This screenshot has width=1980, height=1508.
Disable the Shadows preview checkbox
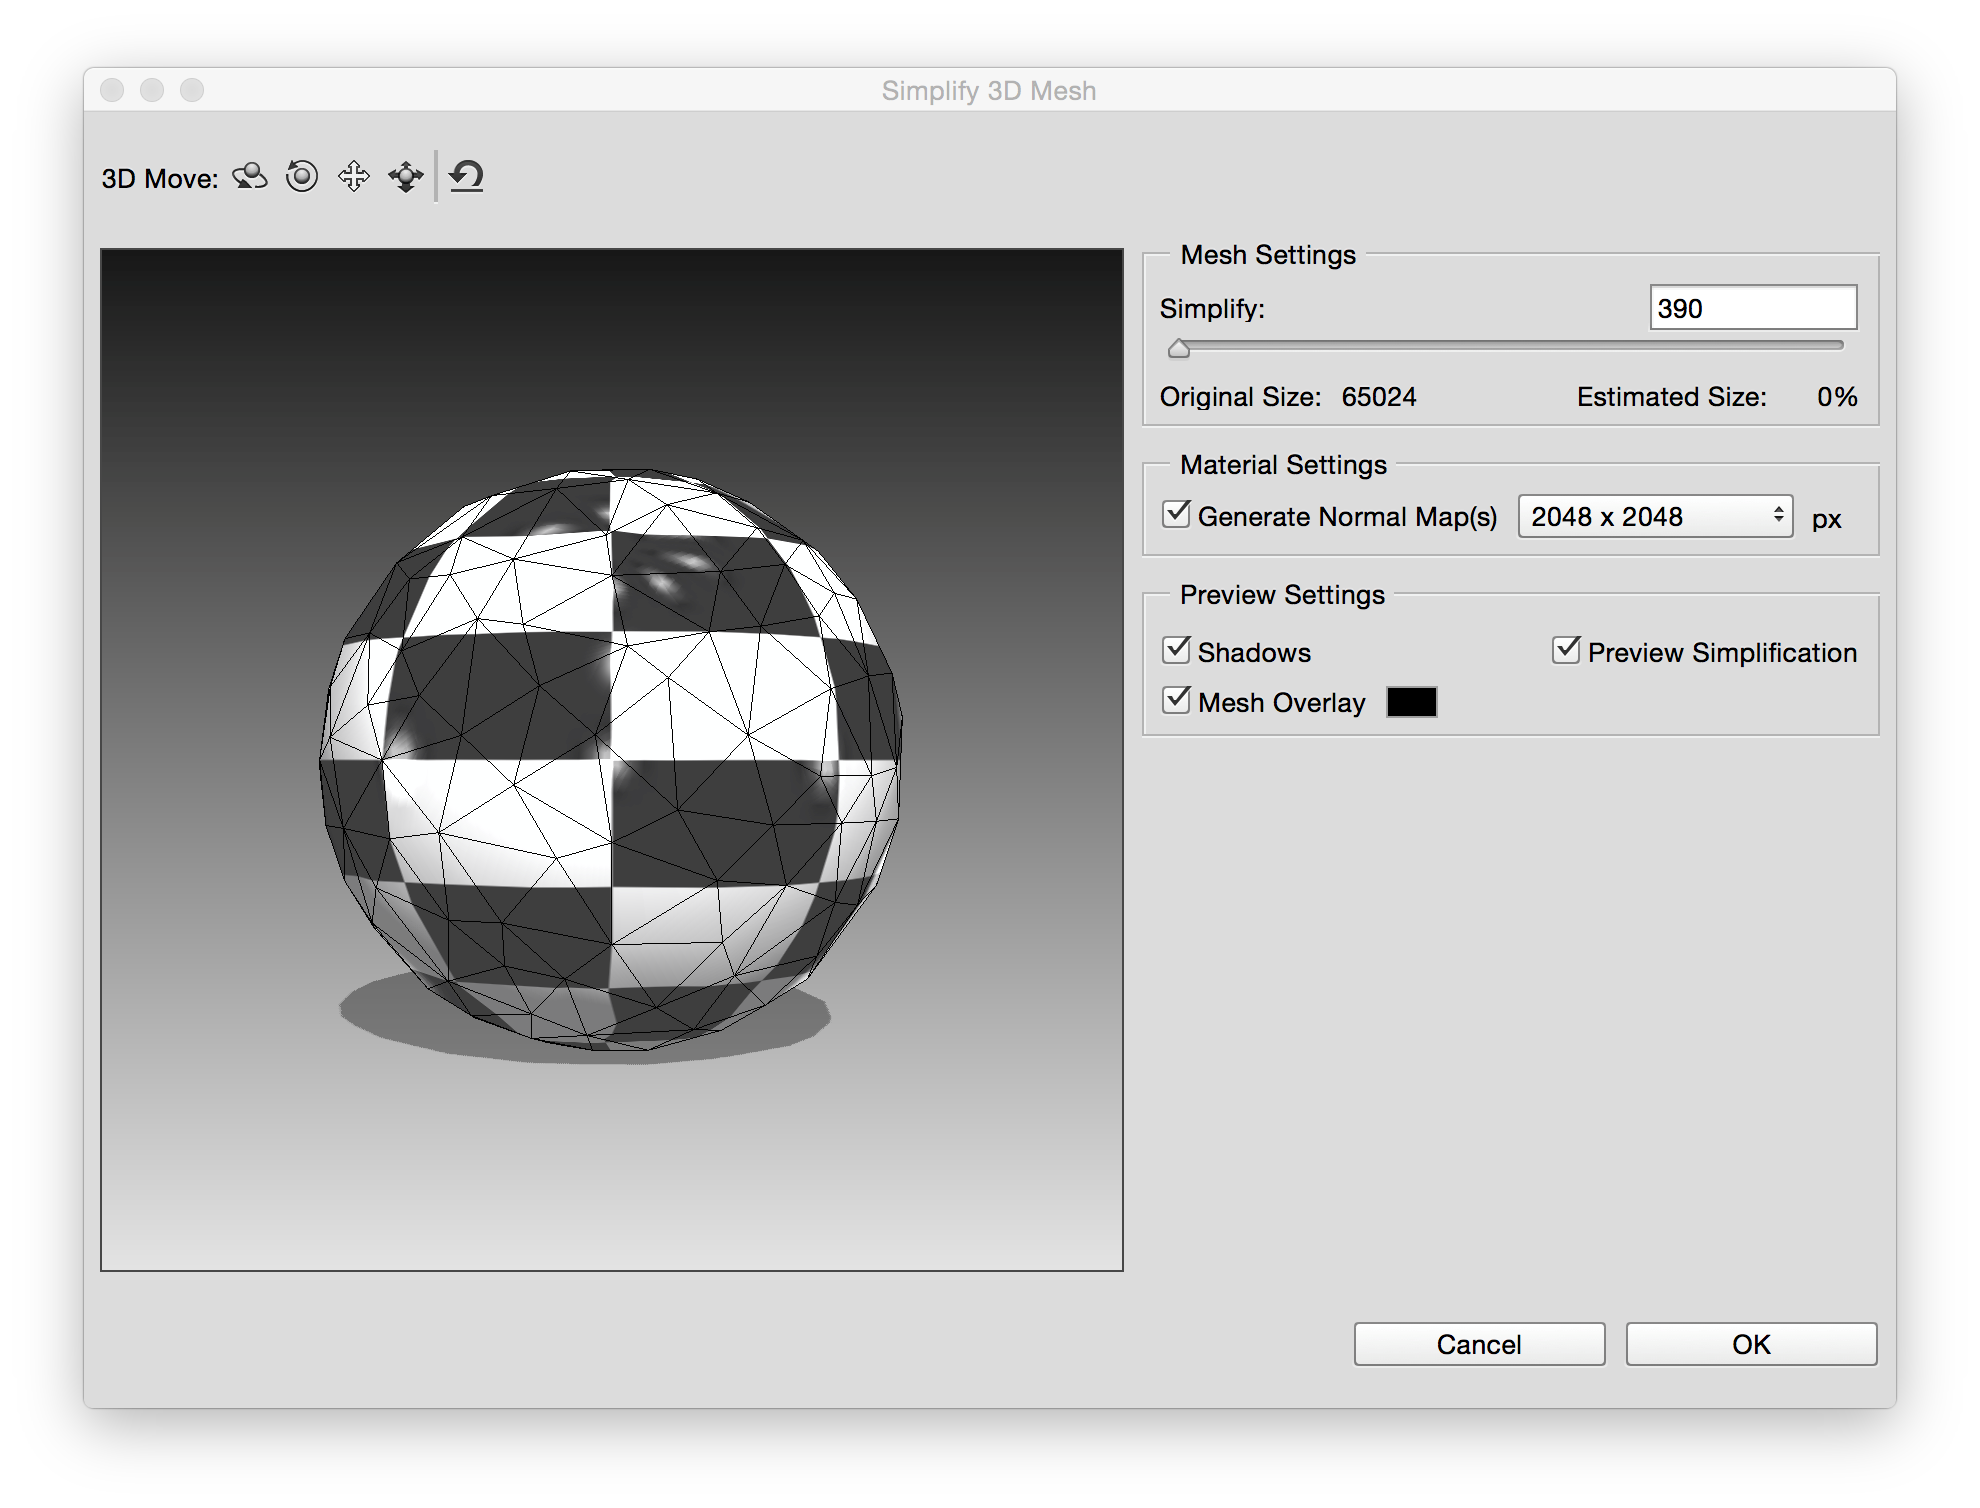pyautogui.click(x=1176, y=651)
